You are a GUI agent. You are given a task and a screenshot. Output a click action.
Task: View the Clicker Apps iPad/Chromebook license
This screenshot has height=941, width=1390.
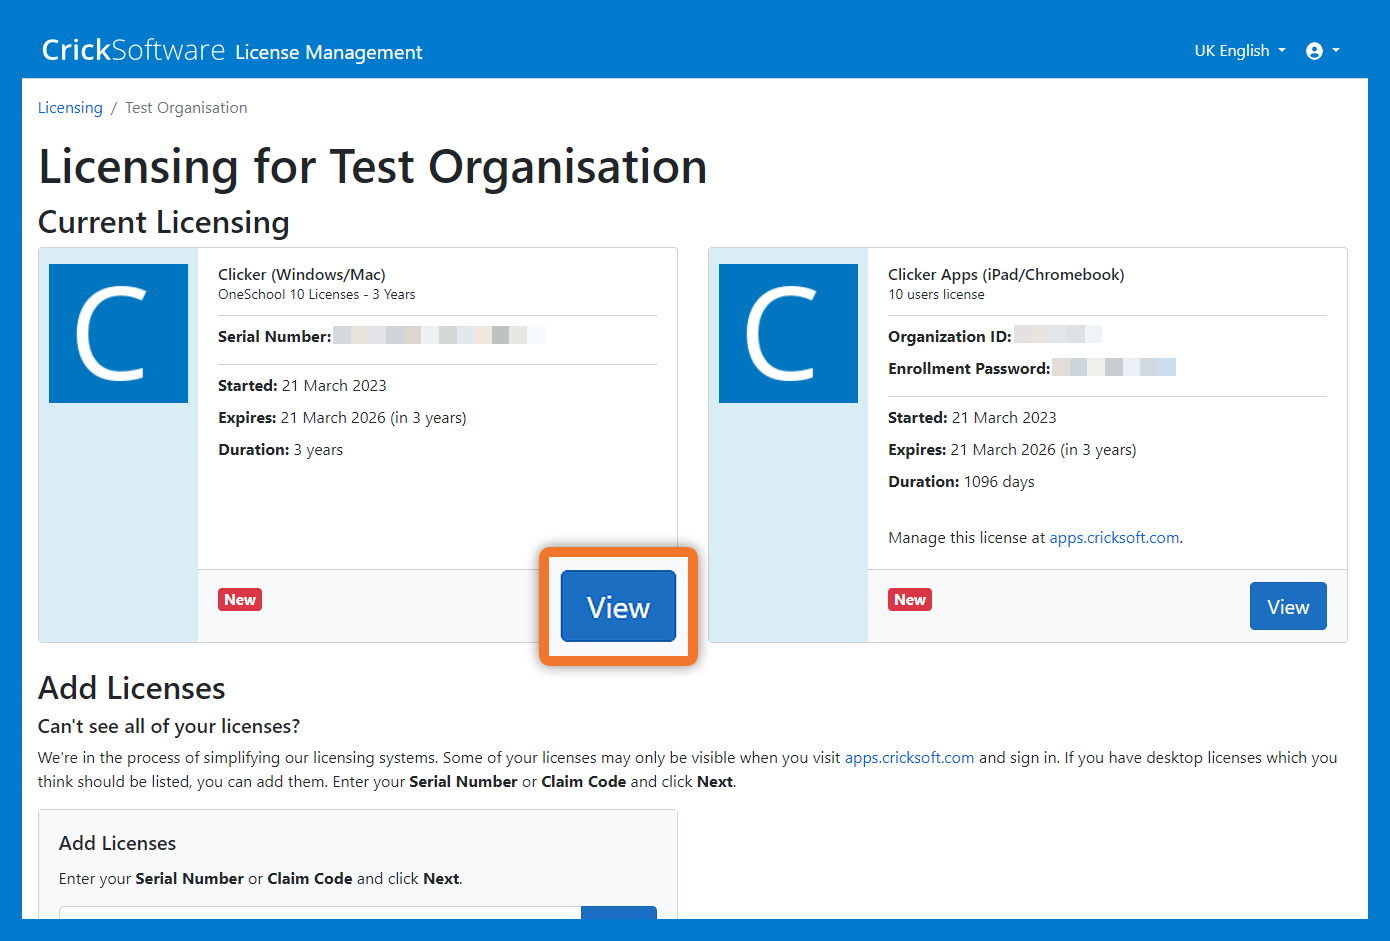click(x=1287, y=607)
